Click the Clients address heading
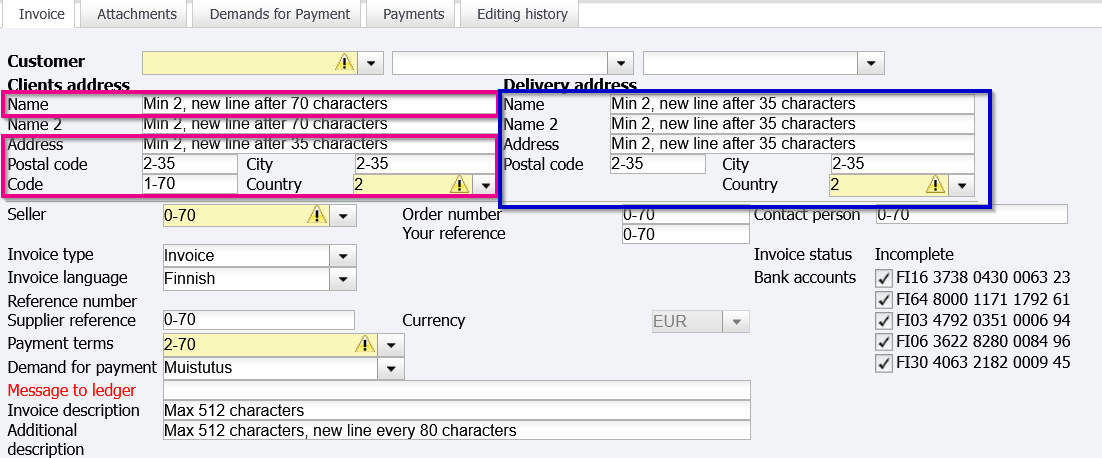Image resolution: width=1102 pixels, height=458 pixels. click(x=69, y=85)
